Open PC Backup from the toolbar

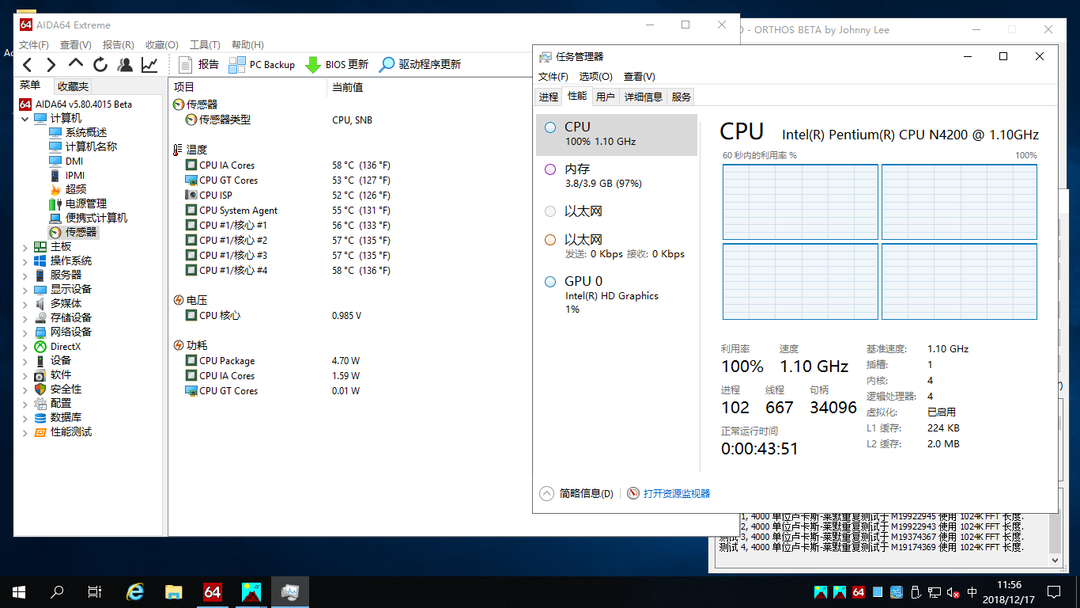point(262,65)
